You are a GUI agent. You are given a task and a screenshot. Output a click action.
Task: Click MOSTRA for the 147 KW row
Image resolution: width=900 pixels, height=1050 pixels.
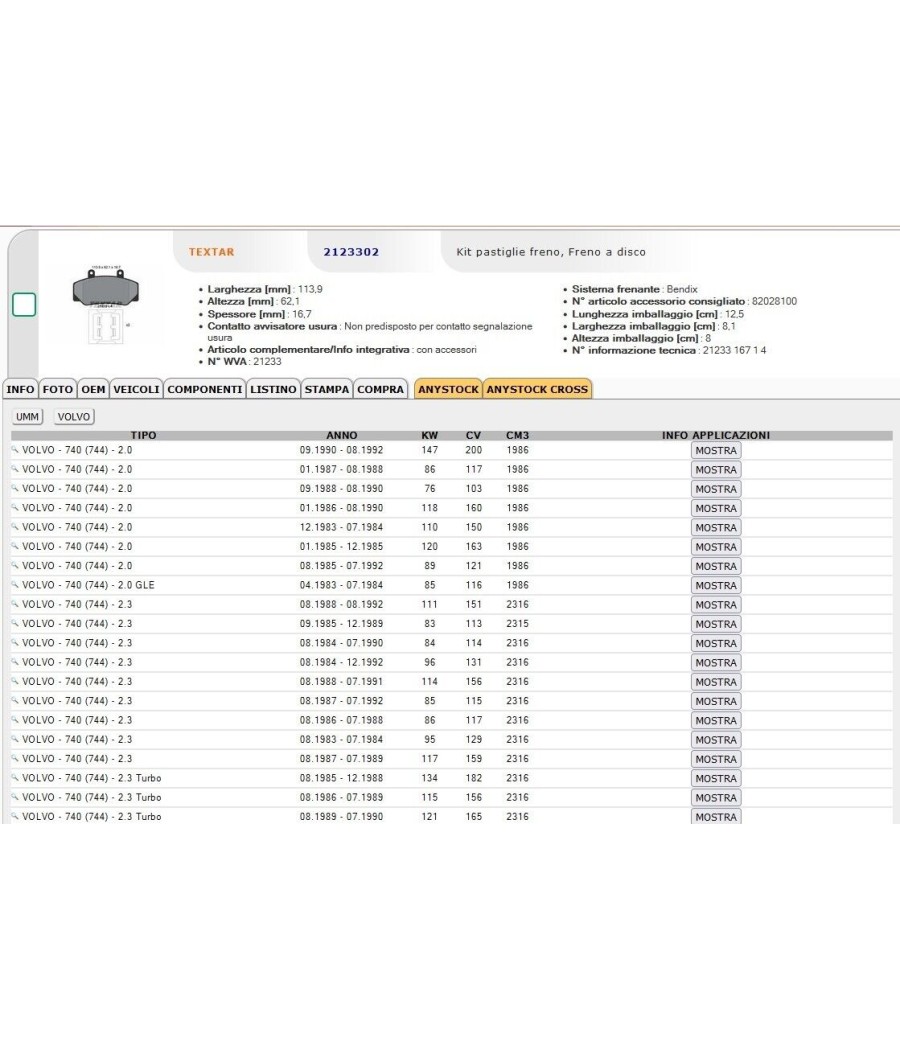point(716,451)
